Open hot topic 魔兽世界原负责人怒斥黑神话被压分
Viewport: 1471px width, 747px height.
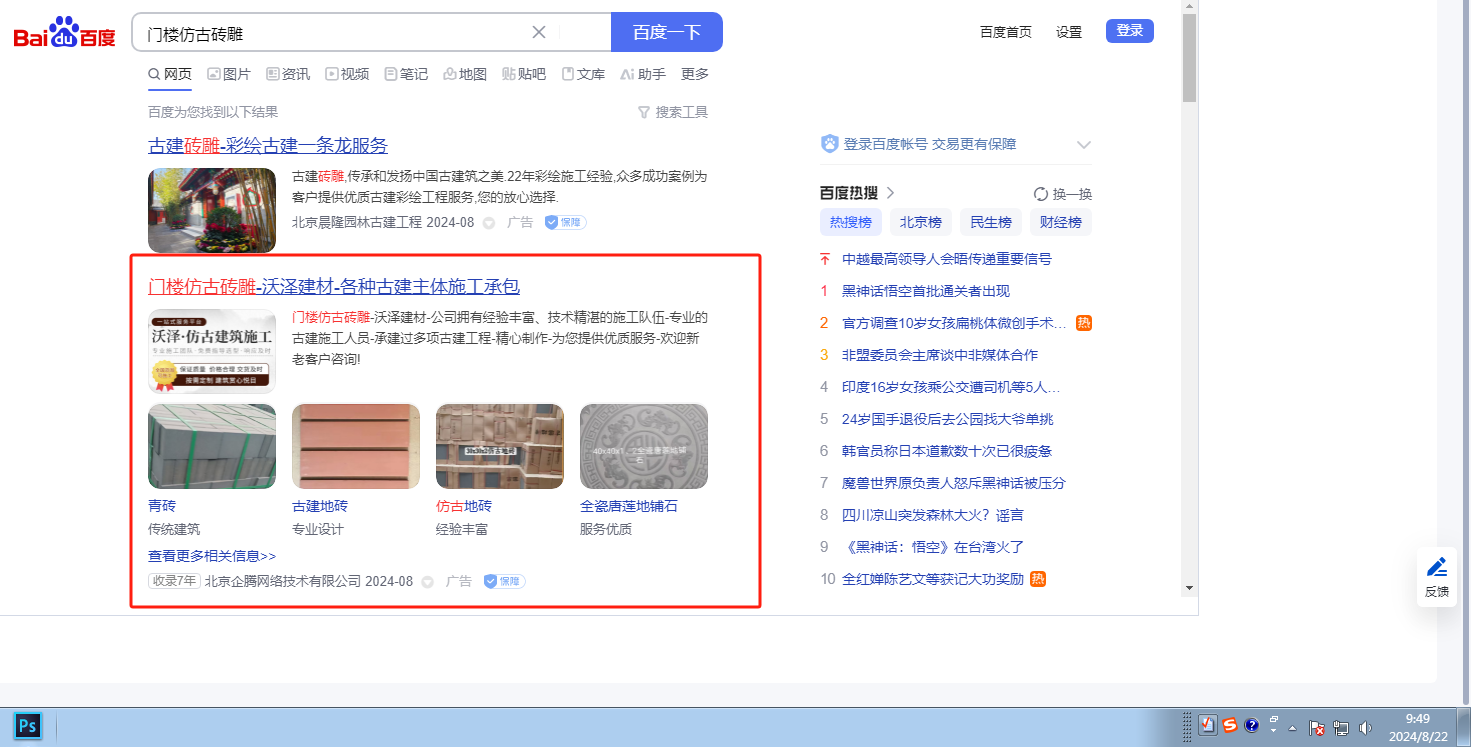(954, 483)
